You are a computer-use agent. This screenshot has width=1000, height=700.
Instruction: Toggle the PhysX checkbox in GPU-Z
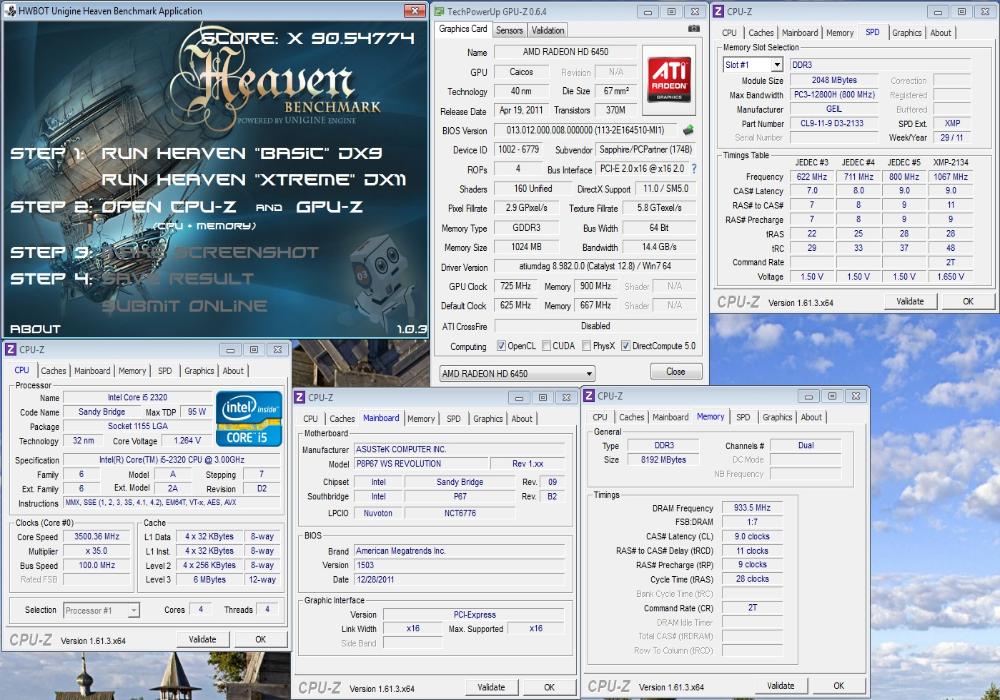coord(587,346)
